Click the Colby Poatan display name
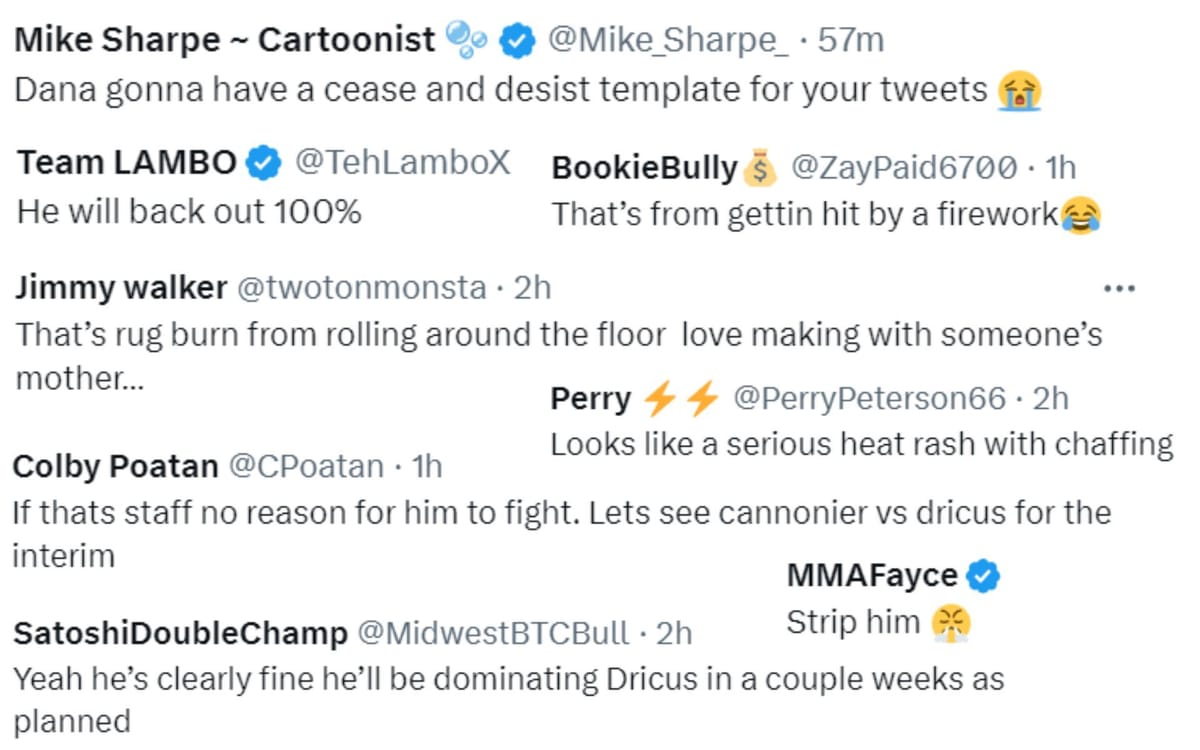 [115, 466]
